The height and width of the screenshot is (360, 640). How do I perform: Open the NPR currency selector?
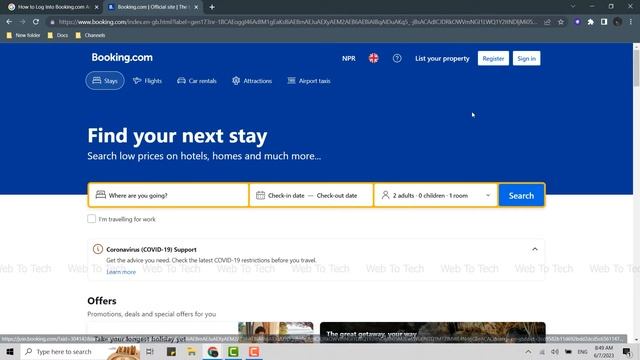349,58
